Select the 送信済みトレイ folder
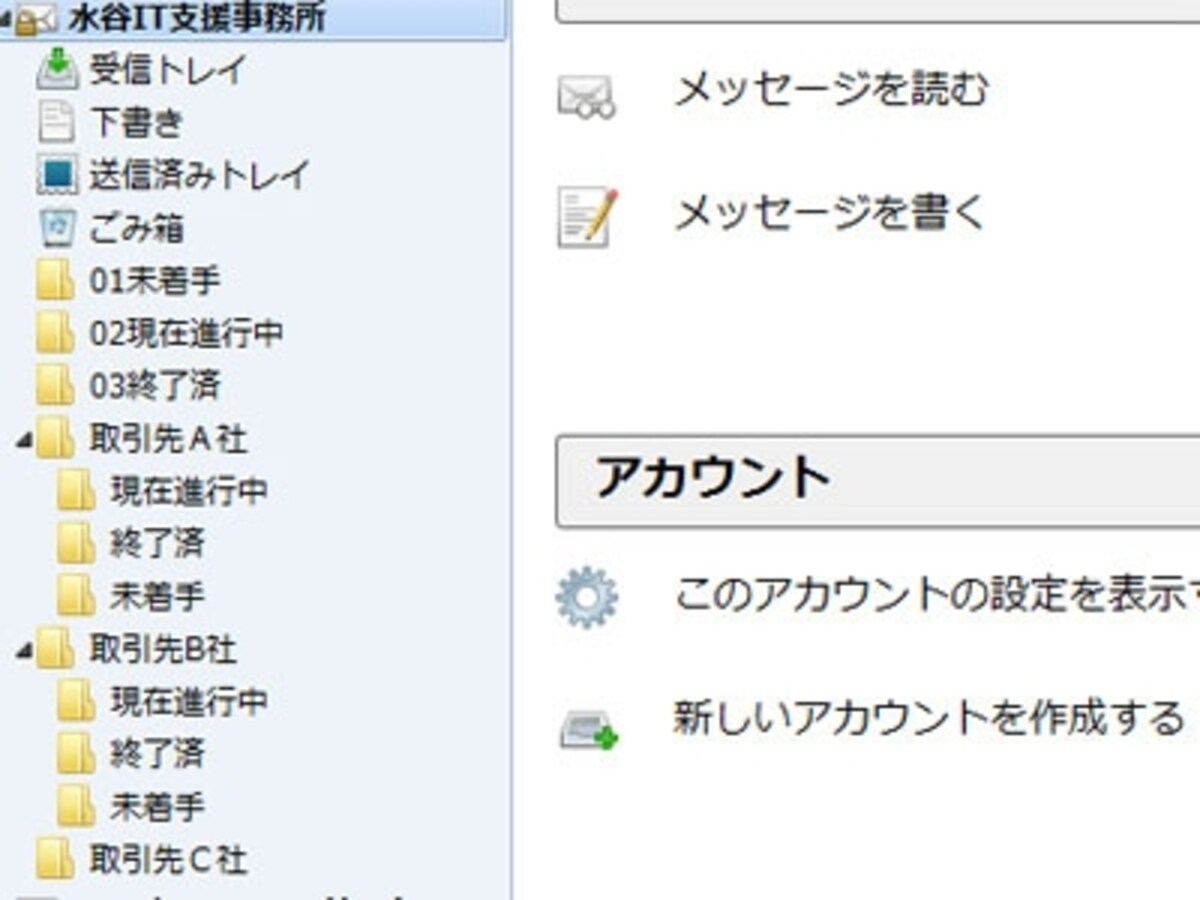 point(200,176)
